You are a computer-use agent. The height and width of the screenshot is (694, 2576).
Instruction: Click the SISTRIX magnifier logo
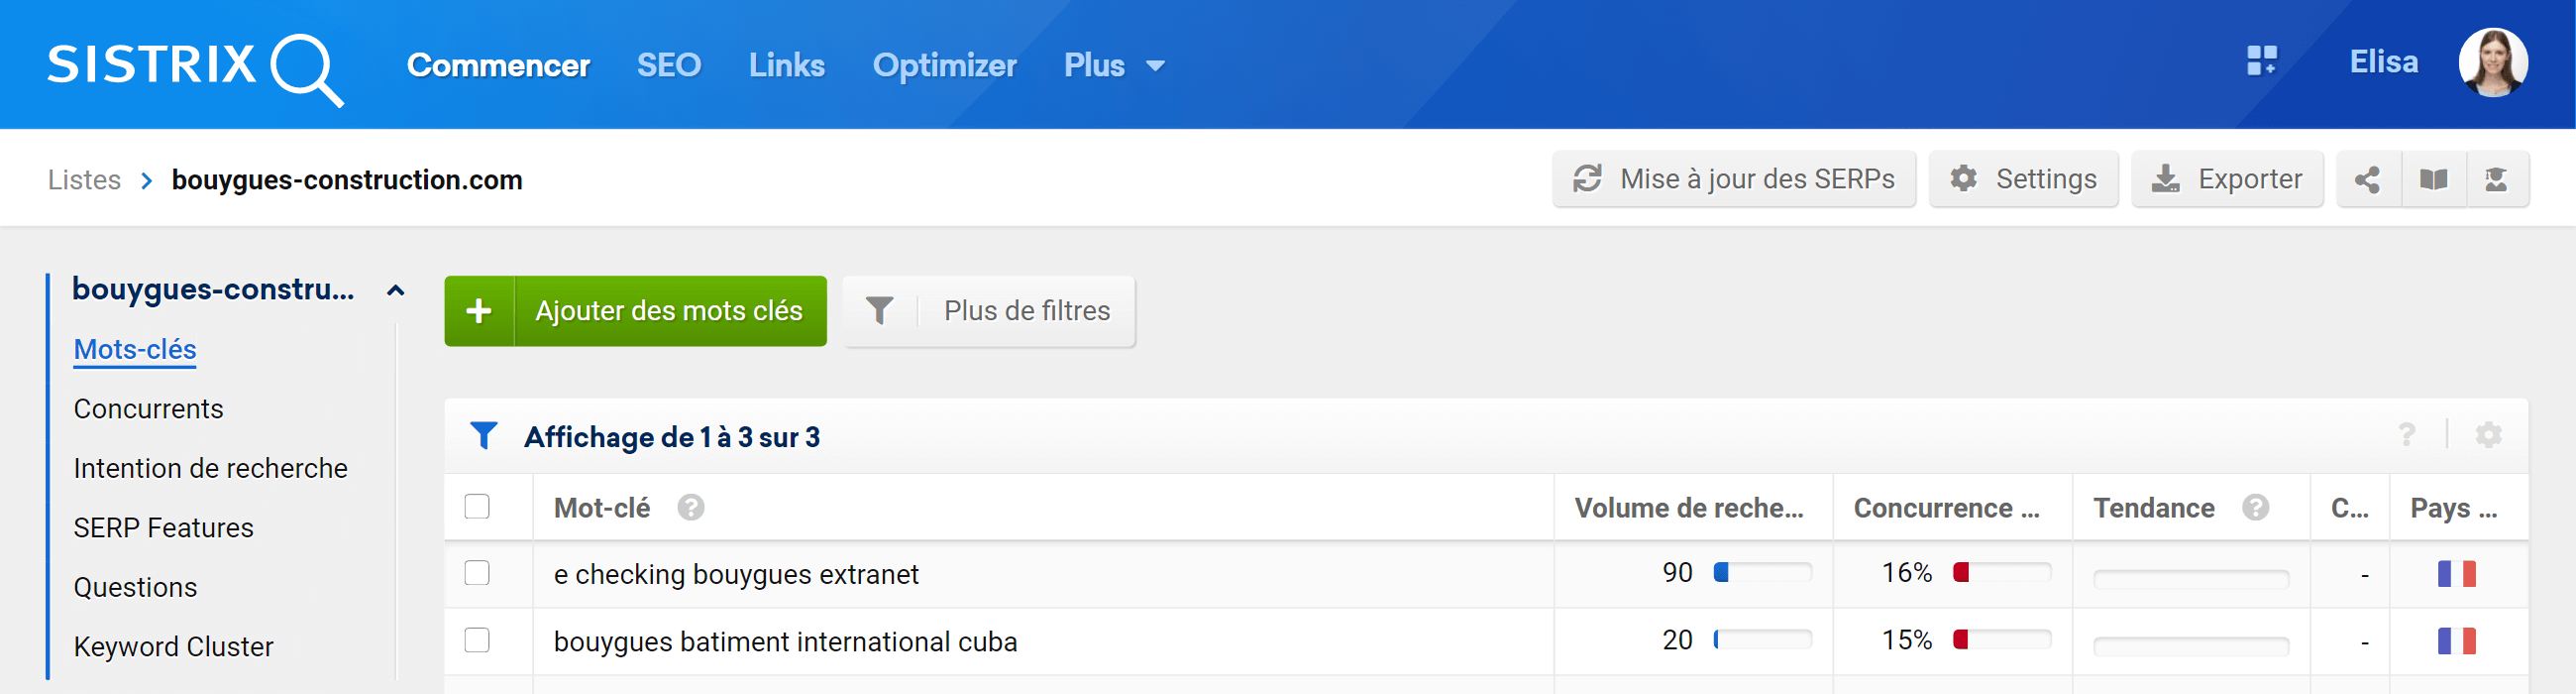(x=196, y=68)
